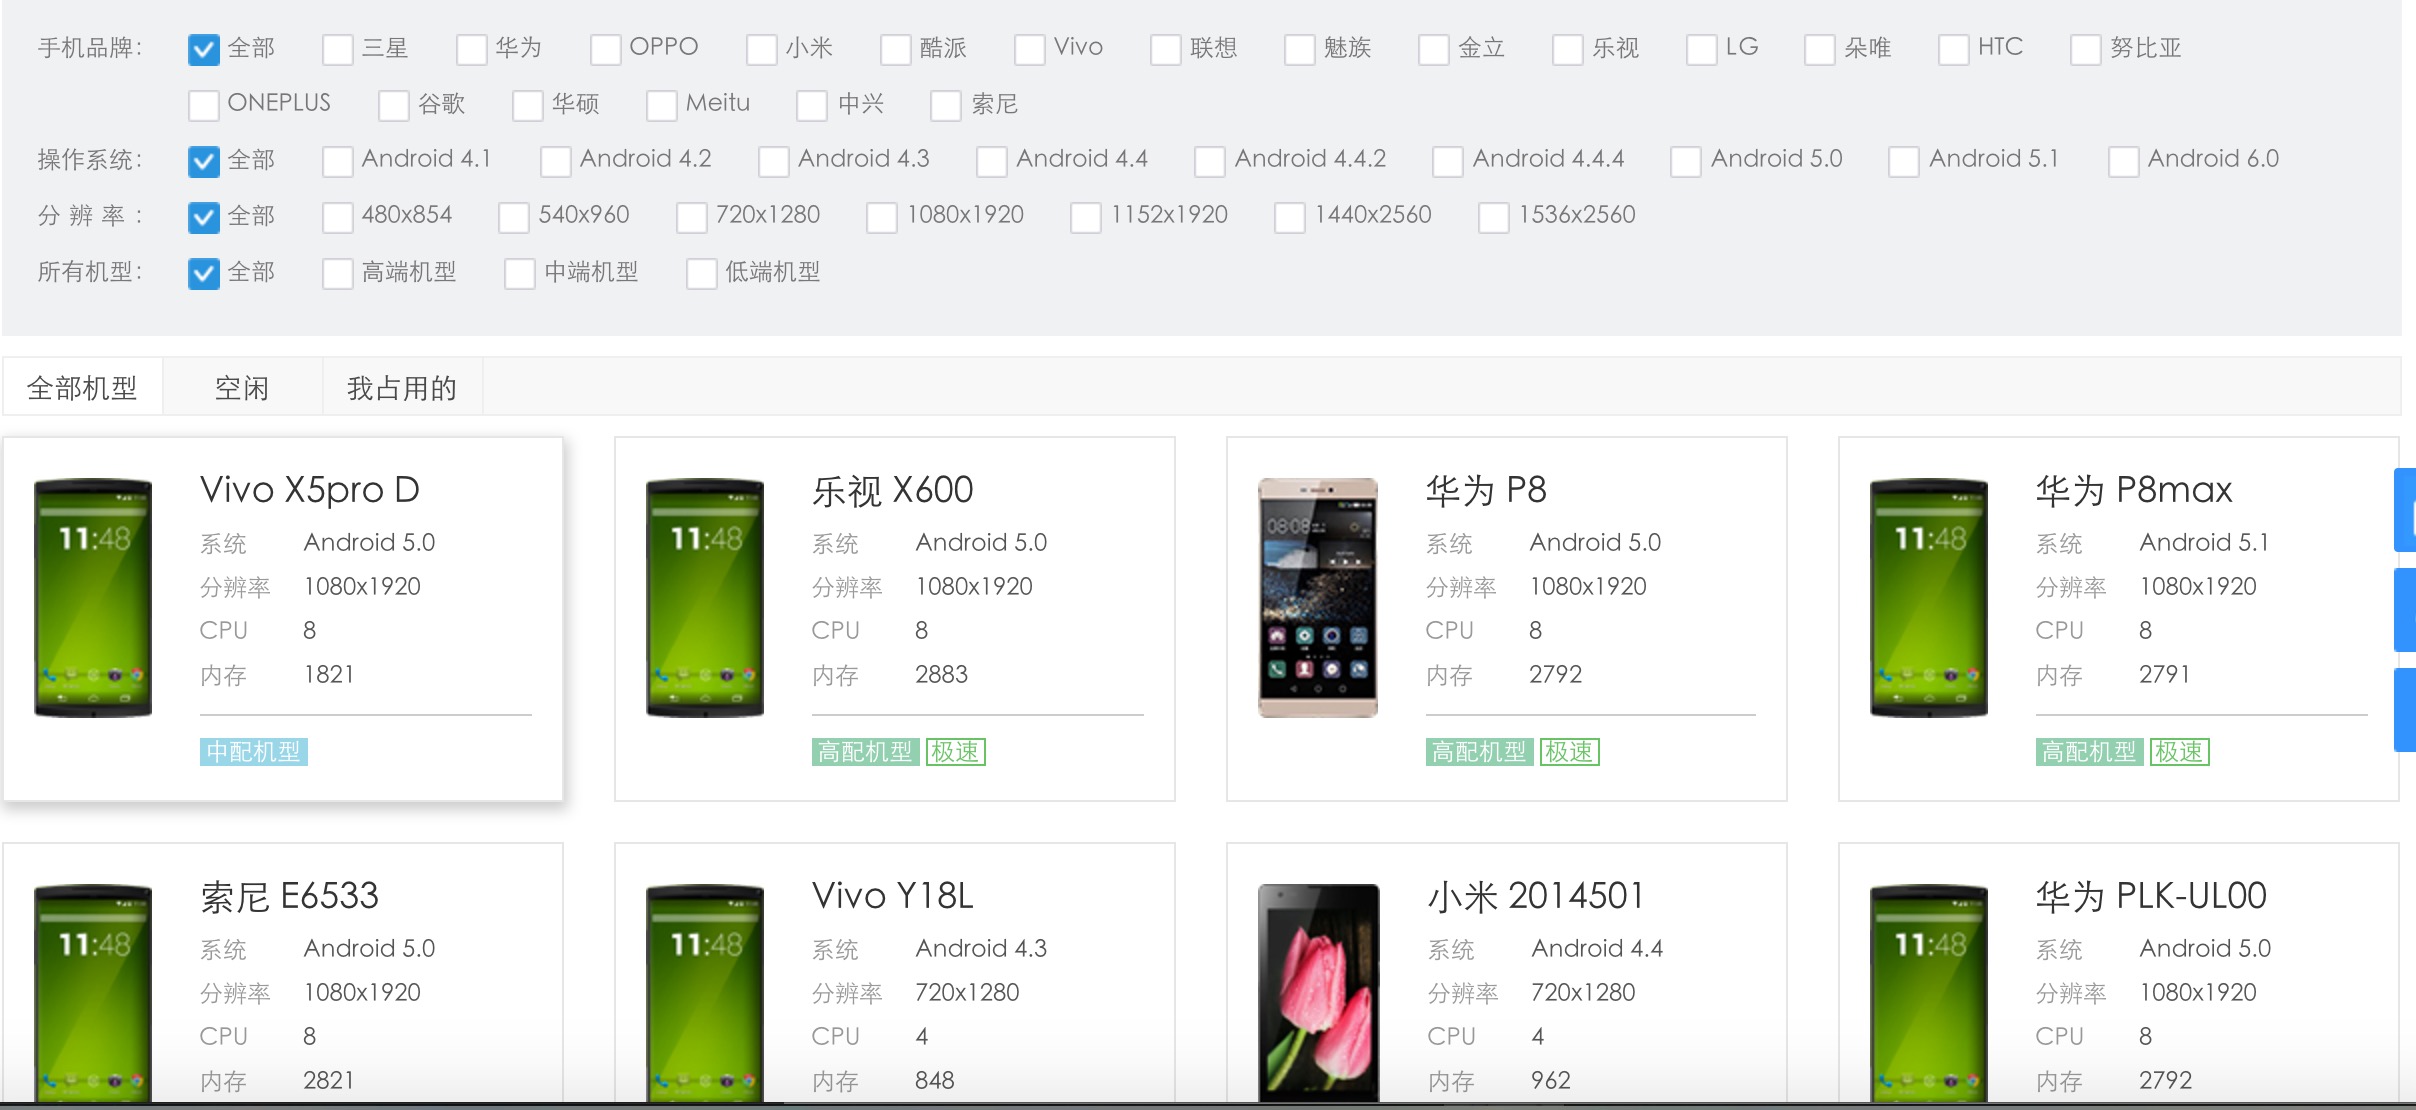Viewport: 2416px width, 1110px height.
Task: Click the 极速 tag on 乐视 X600
Action: [955, 752]
